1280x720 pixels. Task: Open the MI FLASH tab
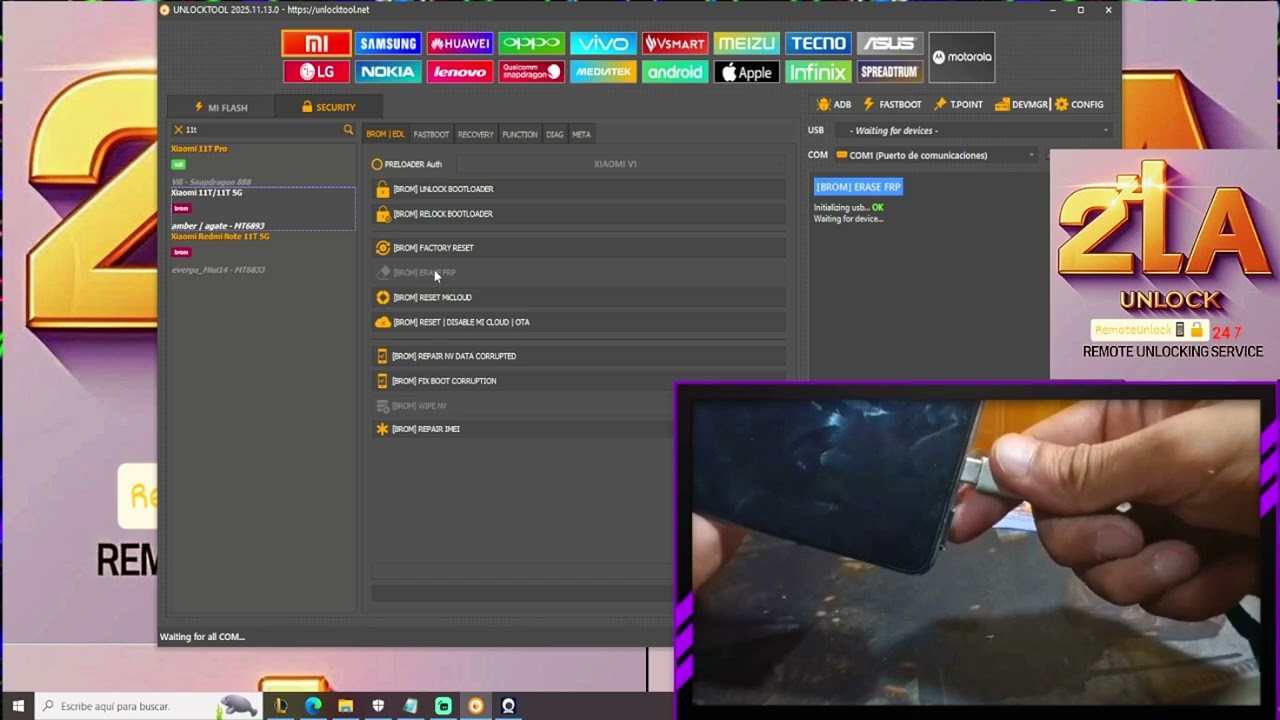click(x=220, y=107)
